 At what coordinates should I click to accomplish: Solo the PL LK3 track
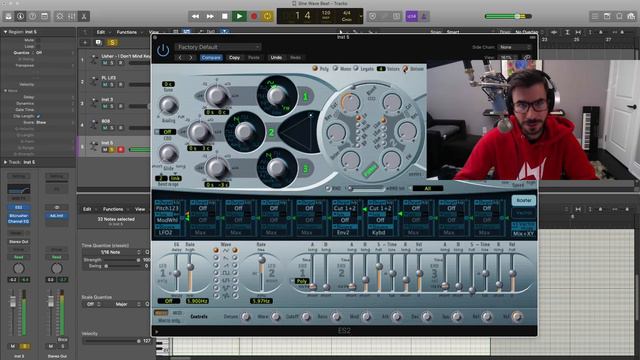coord(112,84)
